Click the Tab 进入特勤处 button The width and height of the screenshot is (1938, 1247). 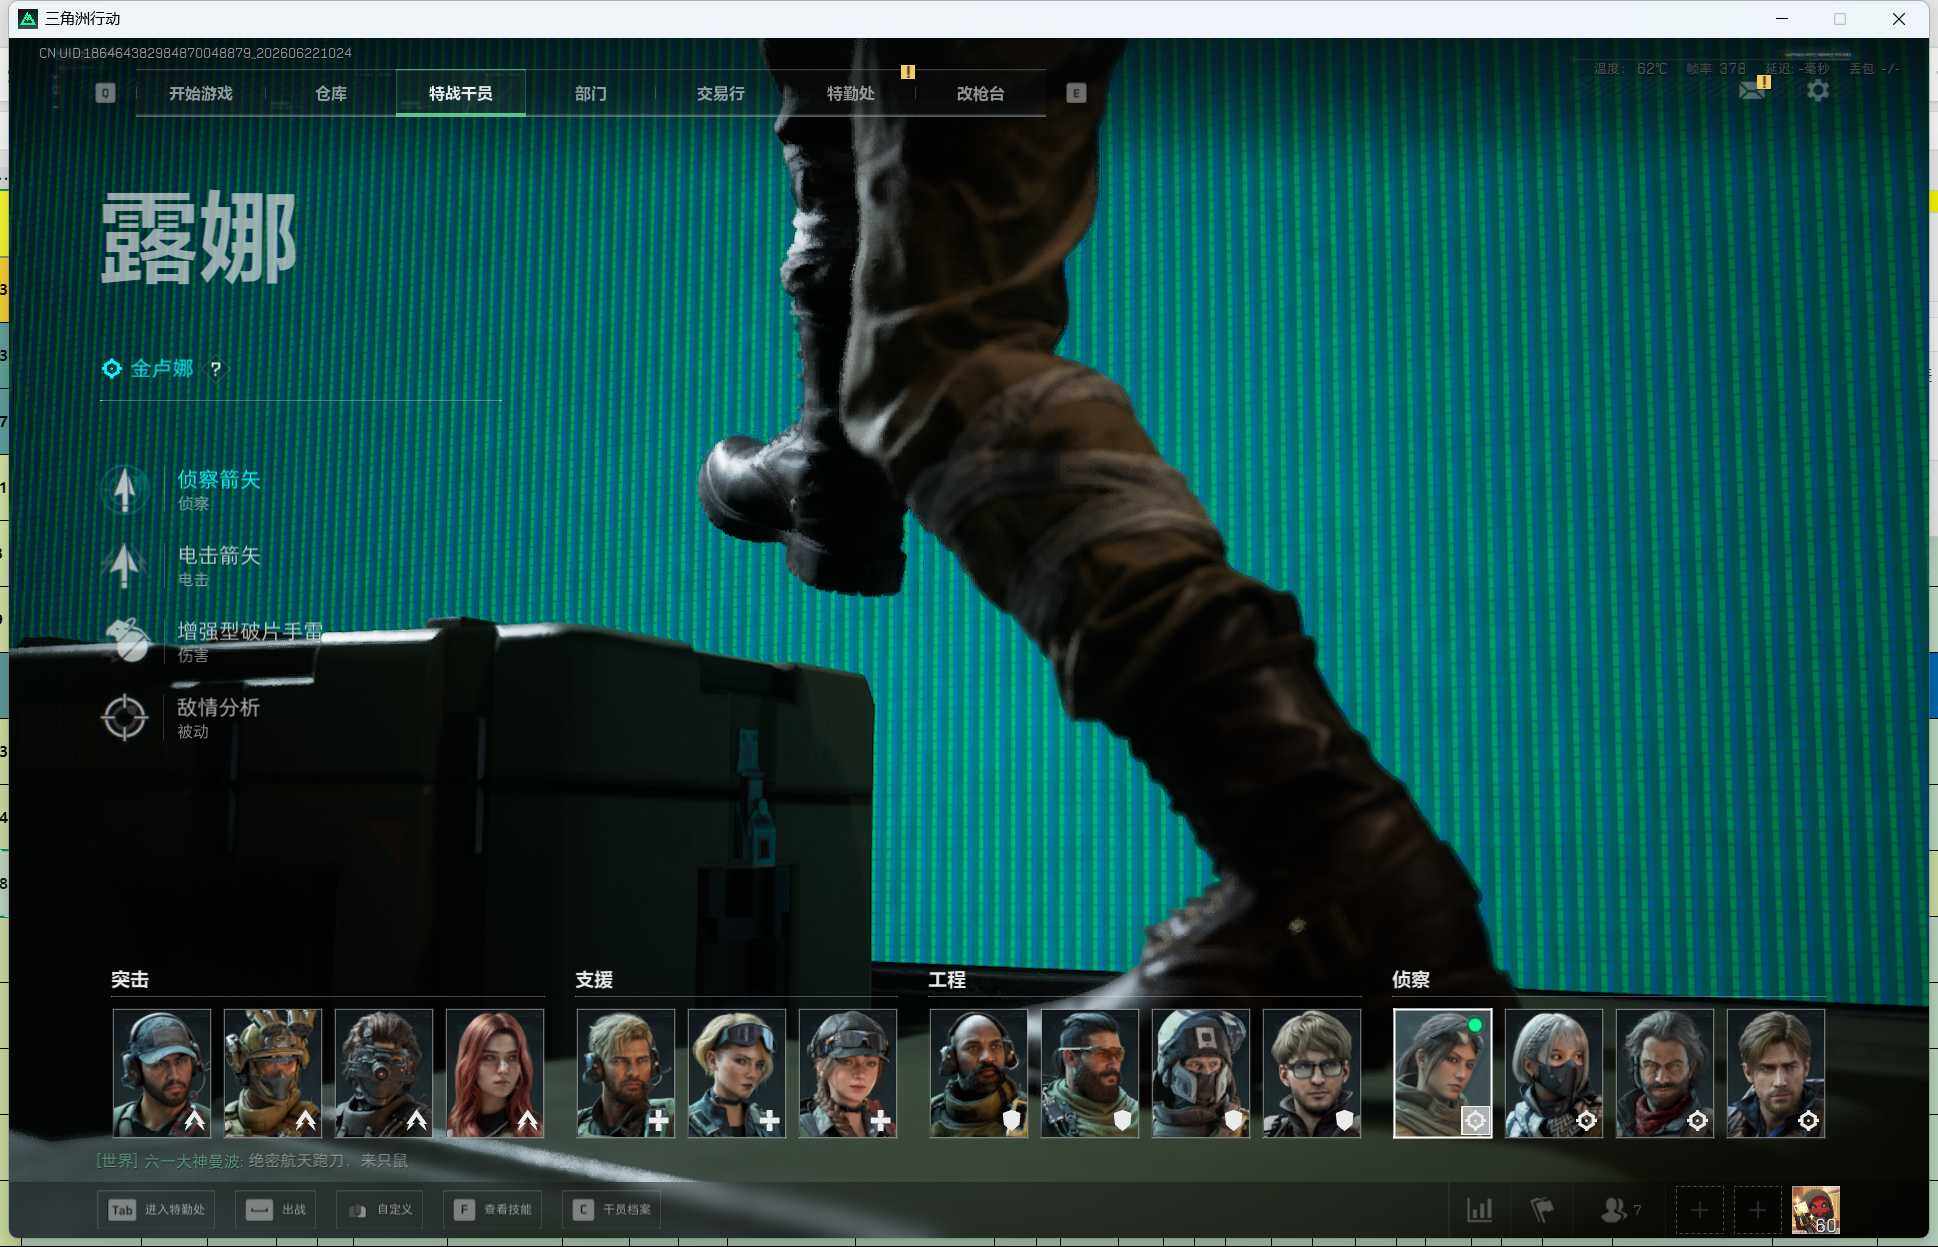tap(156, 1210)
